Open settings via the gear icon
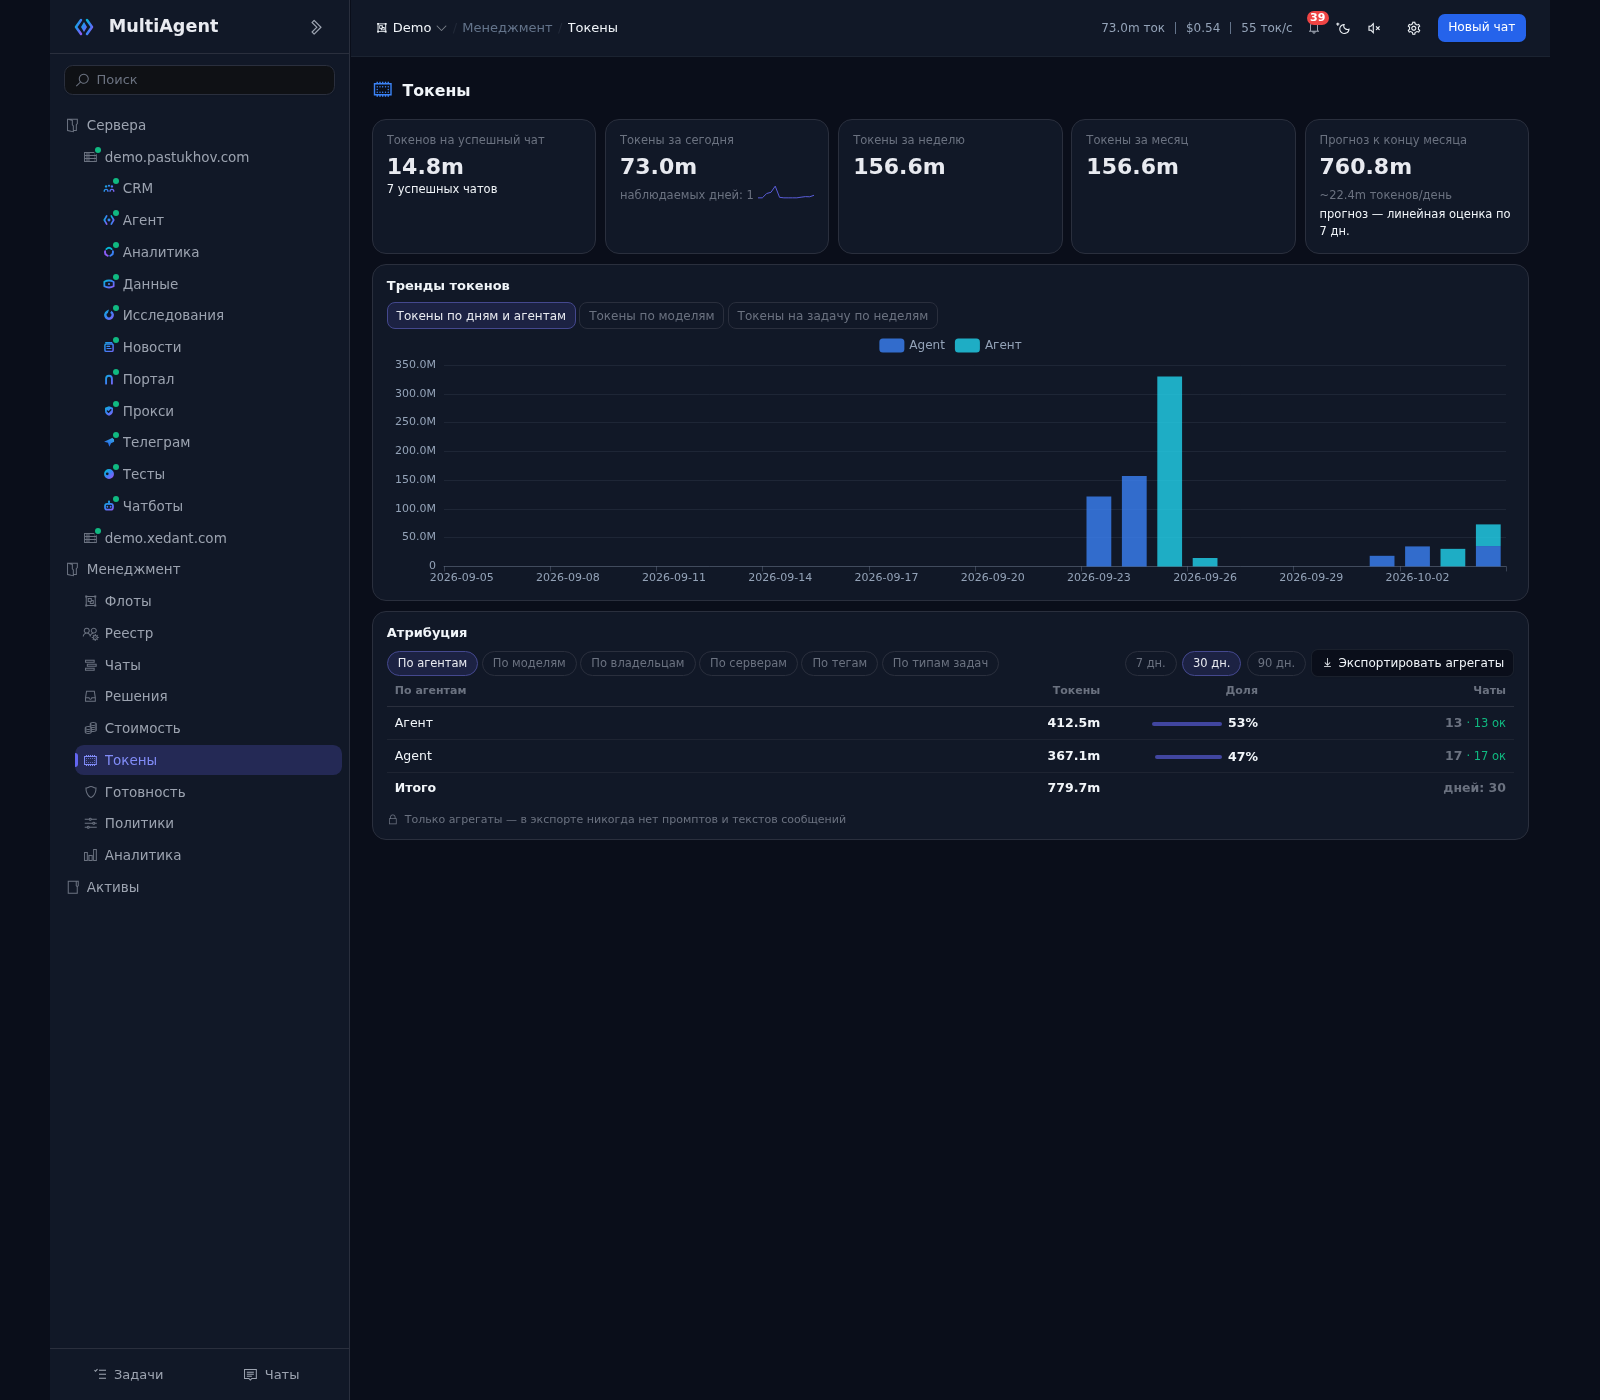 (1414, 28)
